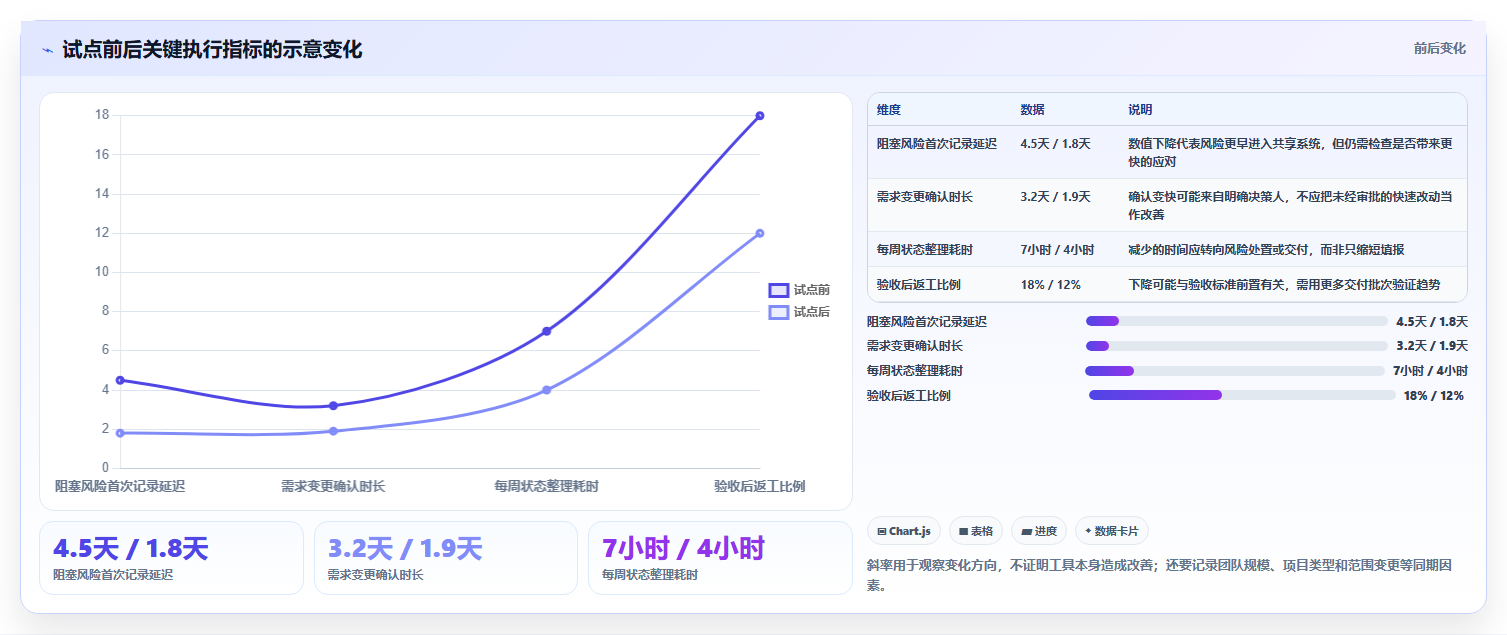Click the 阻塞风险首次记录延迟 progress bar
1507x635 pixels.
click(1236, 321)
